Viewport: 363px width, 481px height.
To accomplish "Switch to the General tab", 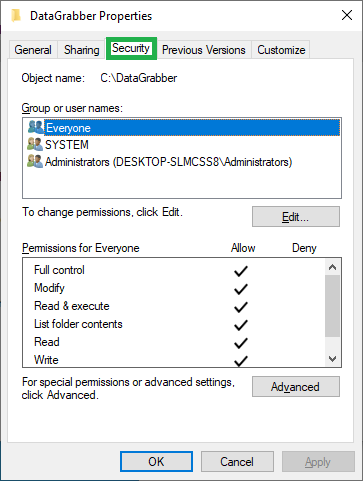I will (33, 50).
